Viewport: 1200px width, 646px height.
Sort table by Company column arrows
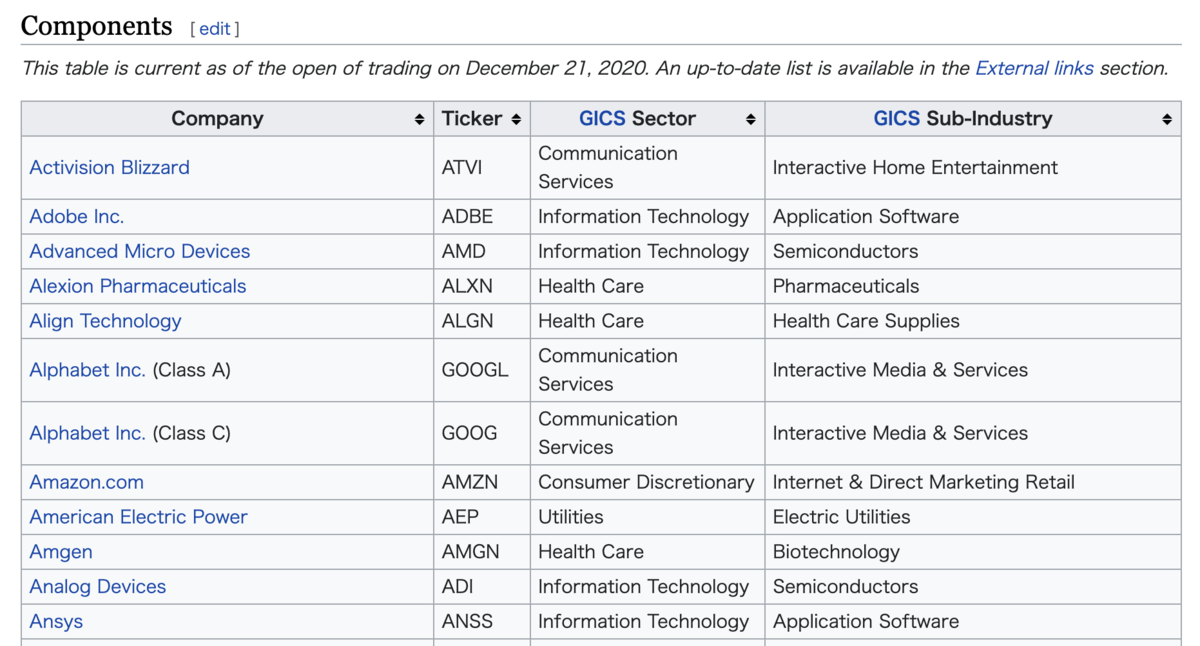[x=419, y=119]
